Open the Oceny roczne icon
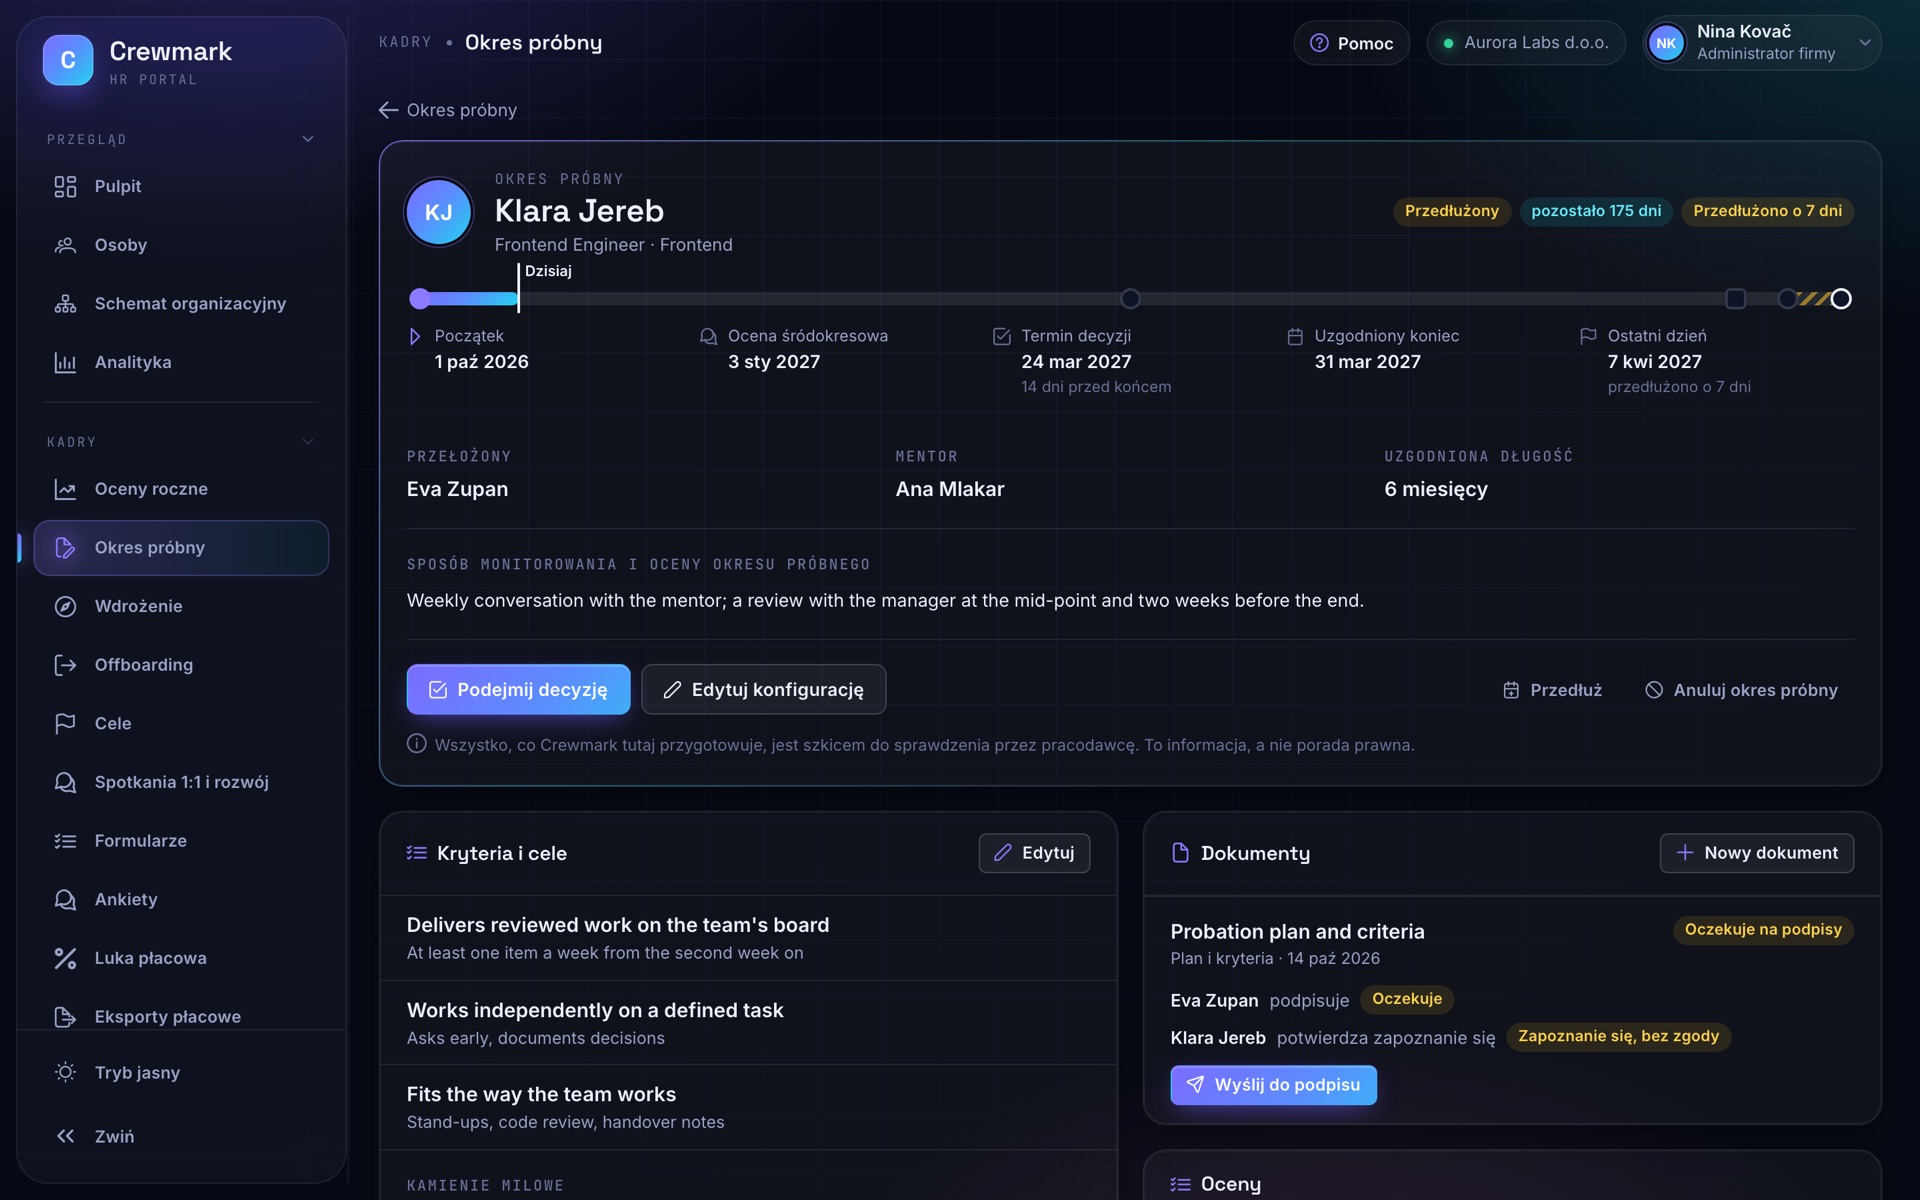Screen dimensions: 1920x1200 pyautogui.click(x=65, y=489)
